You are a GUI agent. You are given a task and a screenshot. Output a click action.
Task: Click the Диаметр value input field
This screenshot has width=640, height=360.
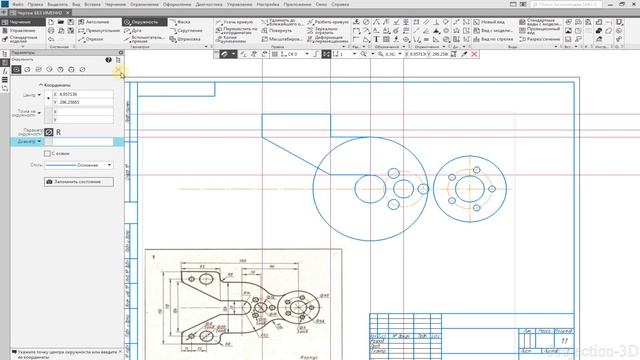pyautogui.click(x=83, y=142)
